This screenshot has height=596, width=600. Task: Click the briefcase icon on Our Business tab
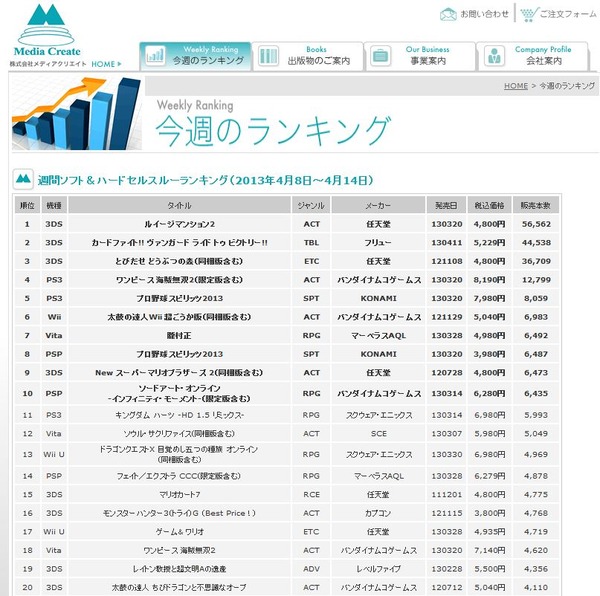pyautogui.click(x=381, y=56)
